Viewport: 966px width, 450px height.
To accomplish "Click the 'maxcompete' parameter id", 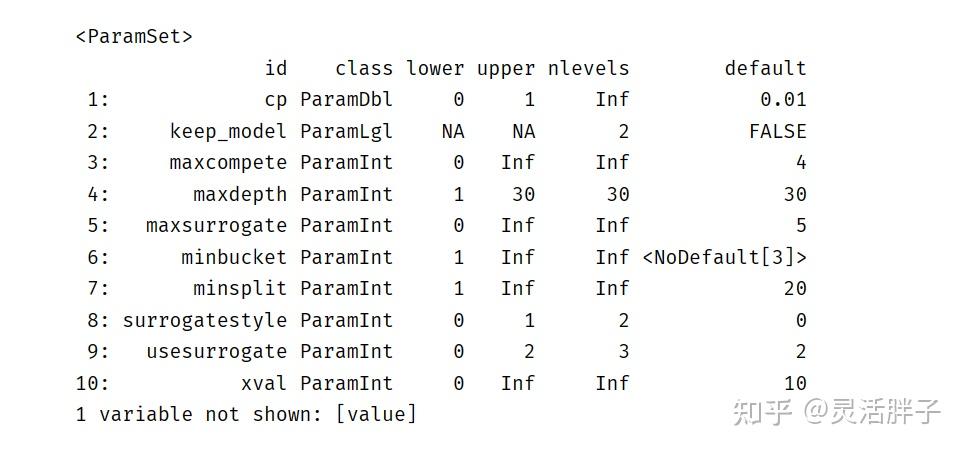I will pyautogui.click(x=229, y=163).
